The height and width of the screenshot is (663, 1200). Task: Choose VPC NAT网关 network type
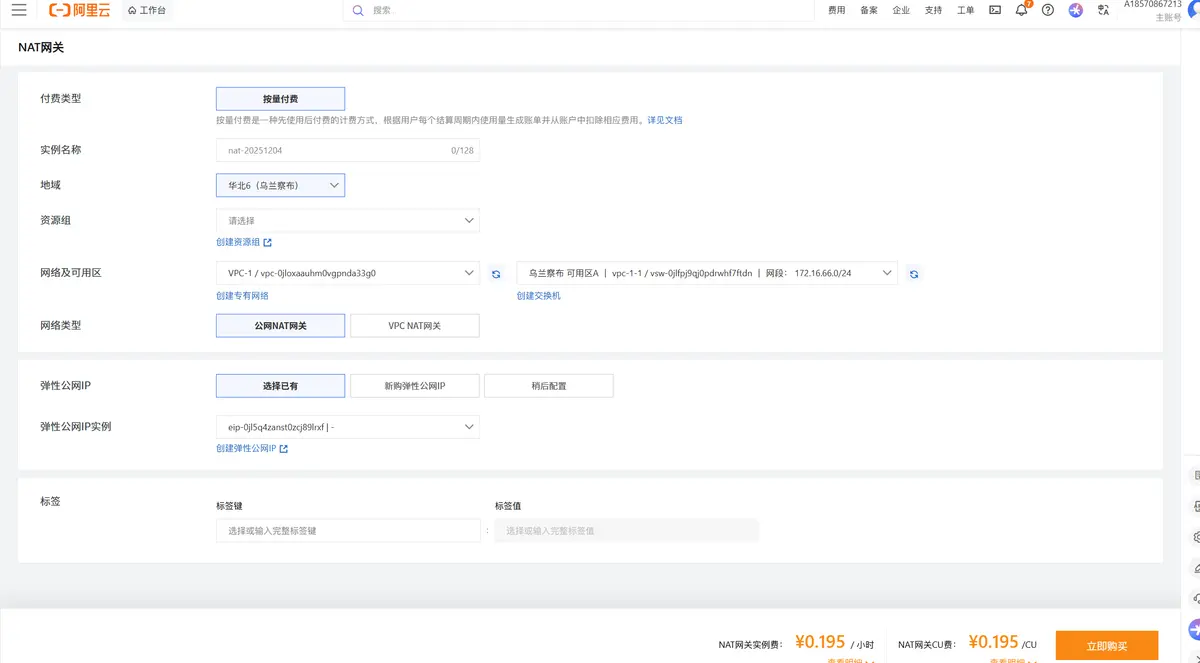pyautogui.click(x=414, y=326)
